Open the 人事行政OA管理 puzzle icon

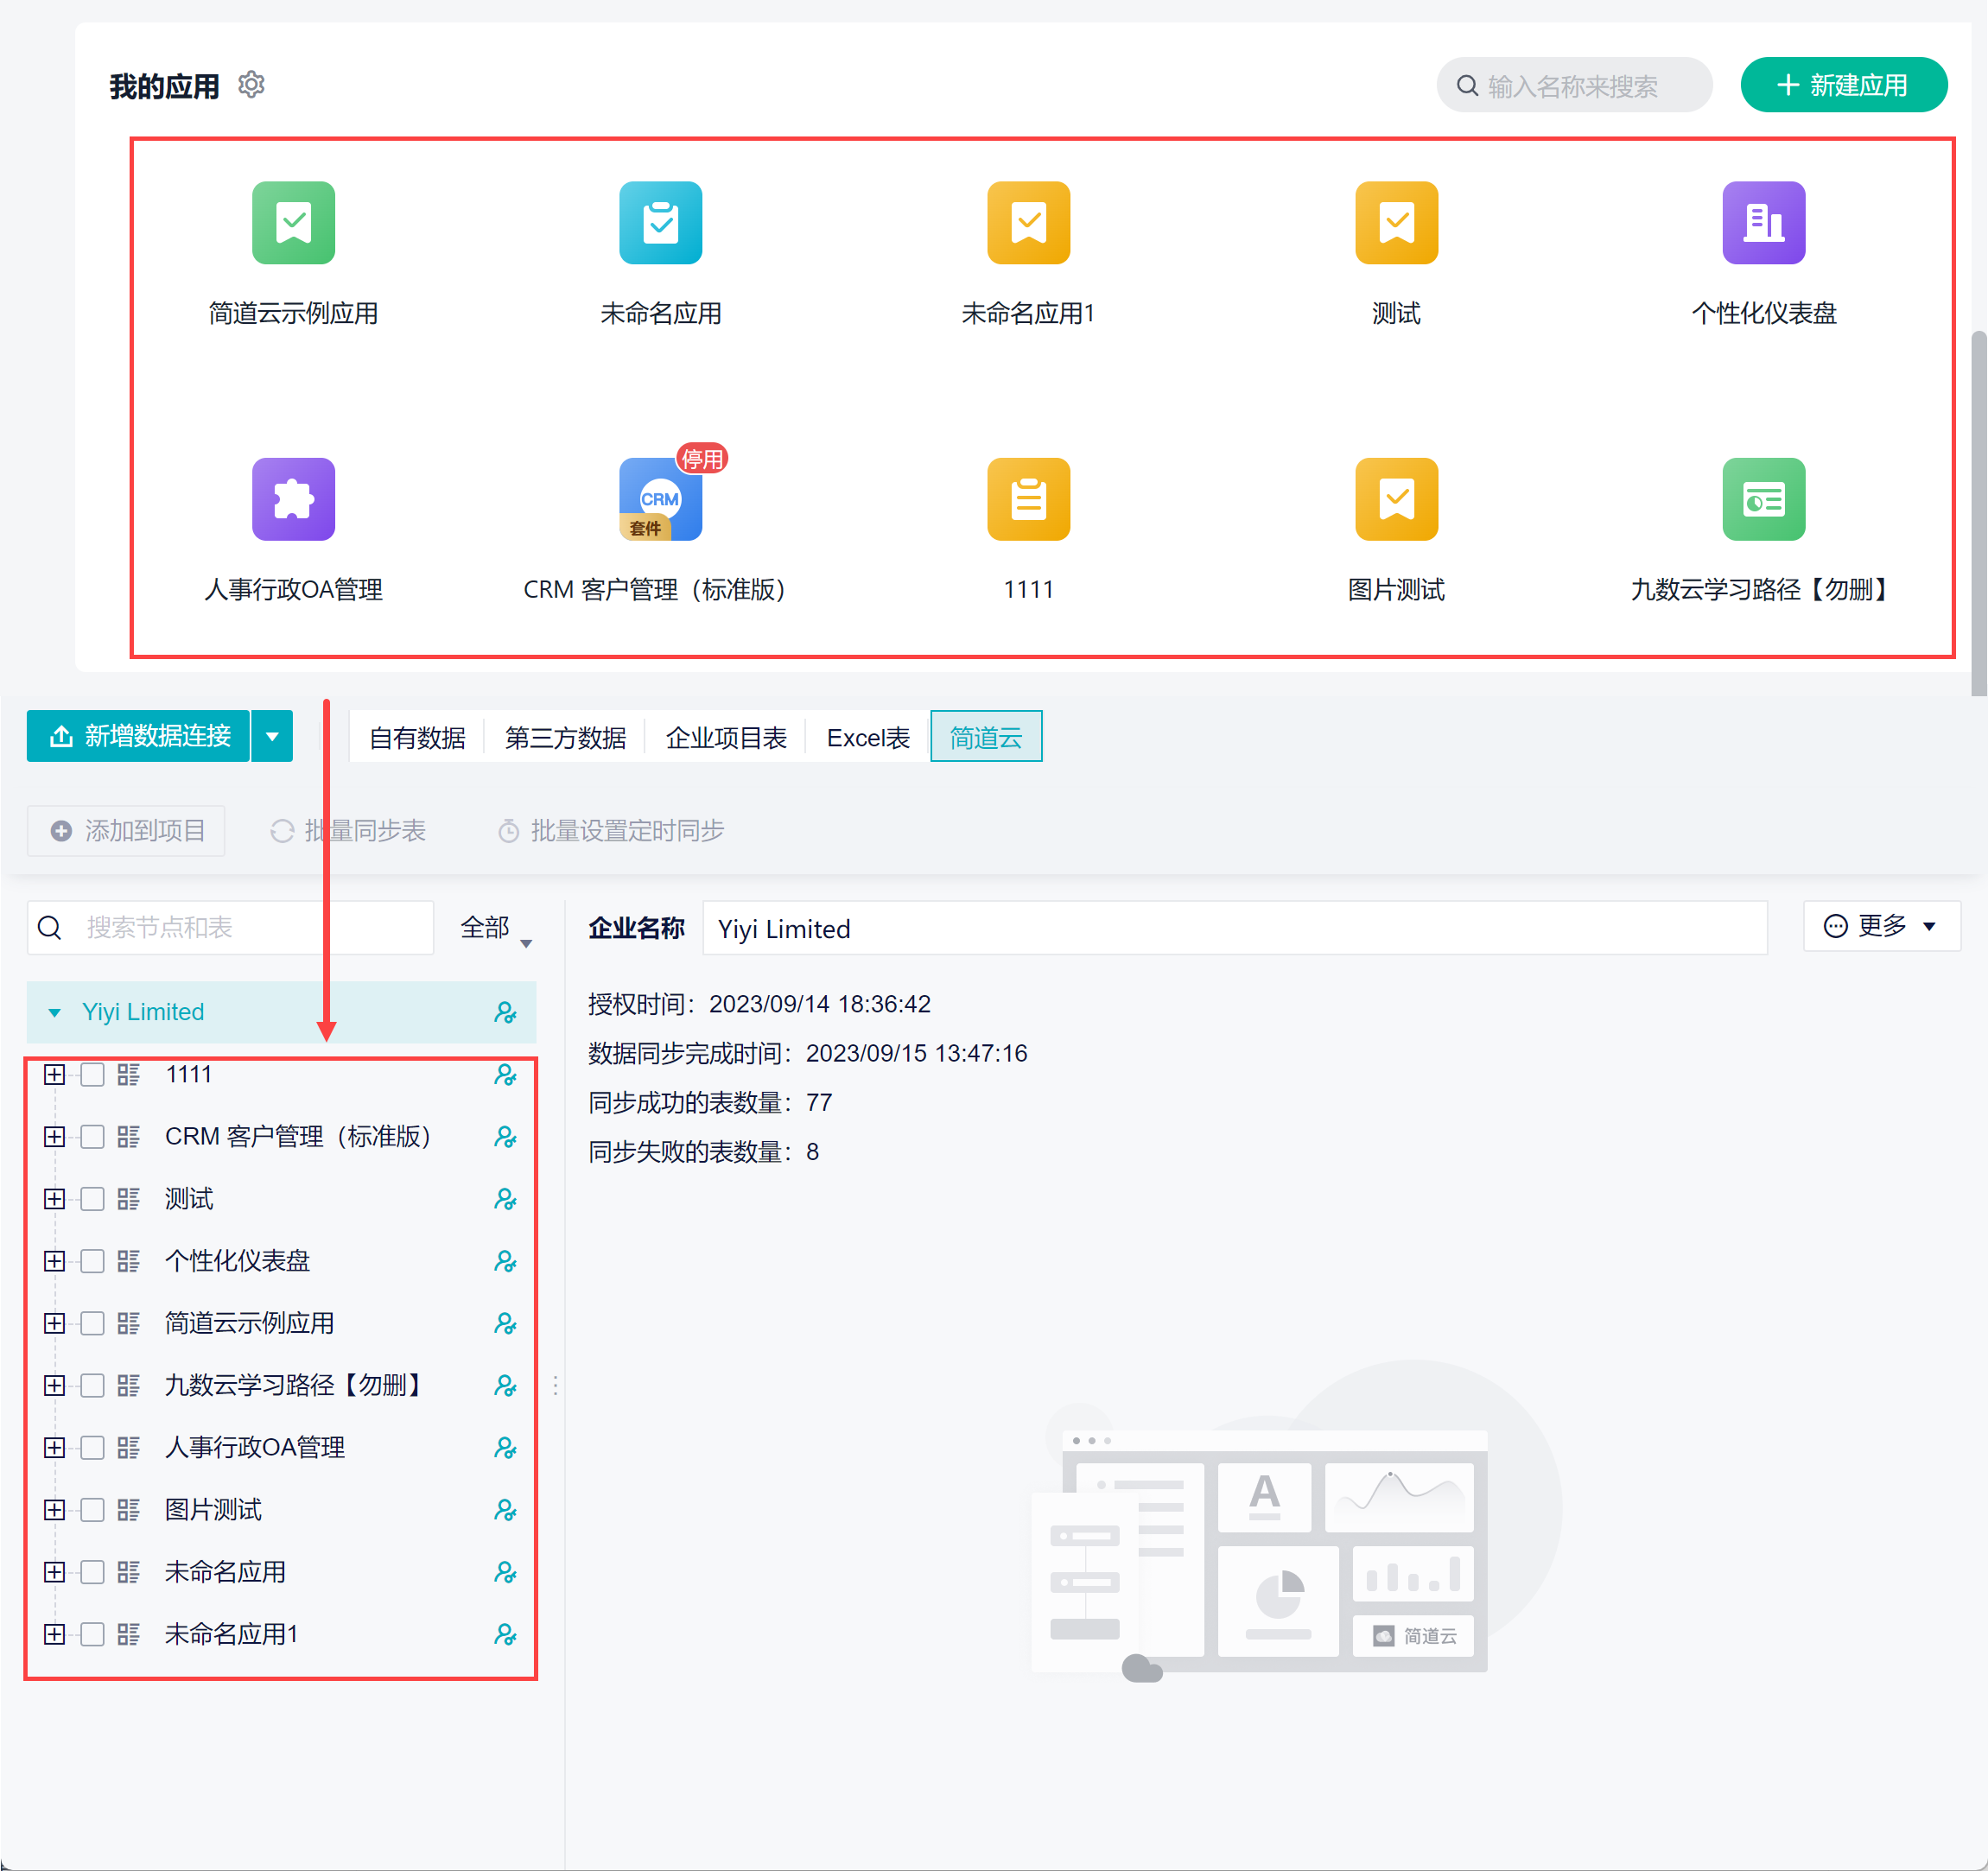(293, 499)
